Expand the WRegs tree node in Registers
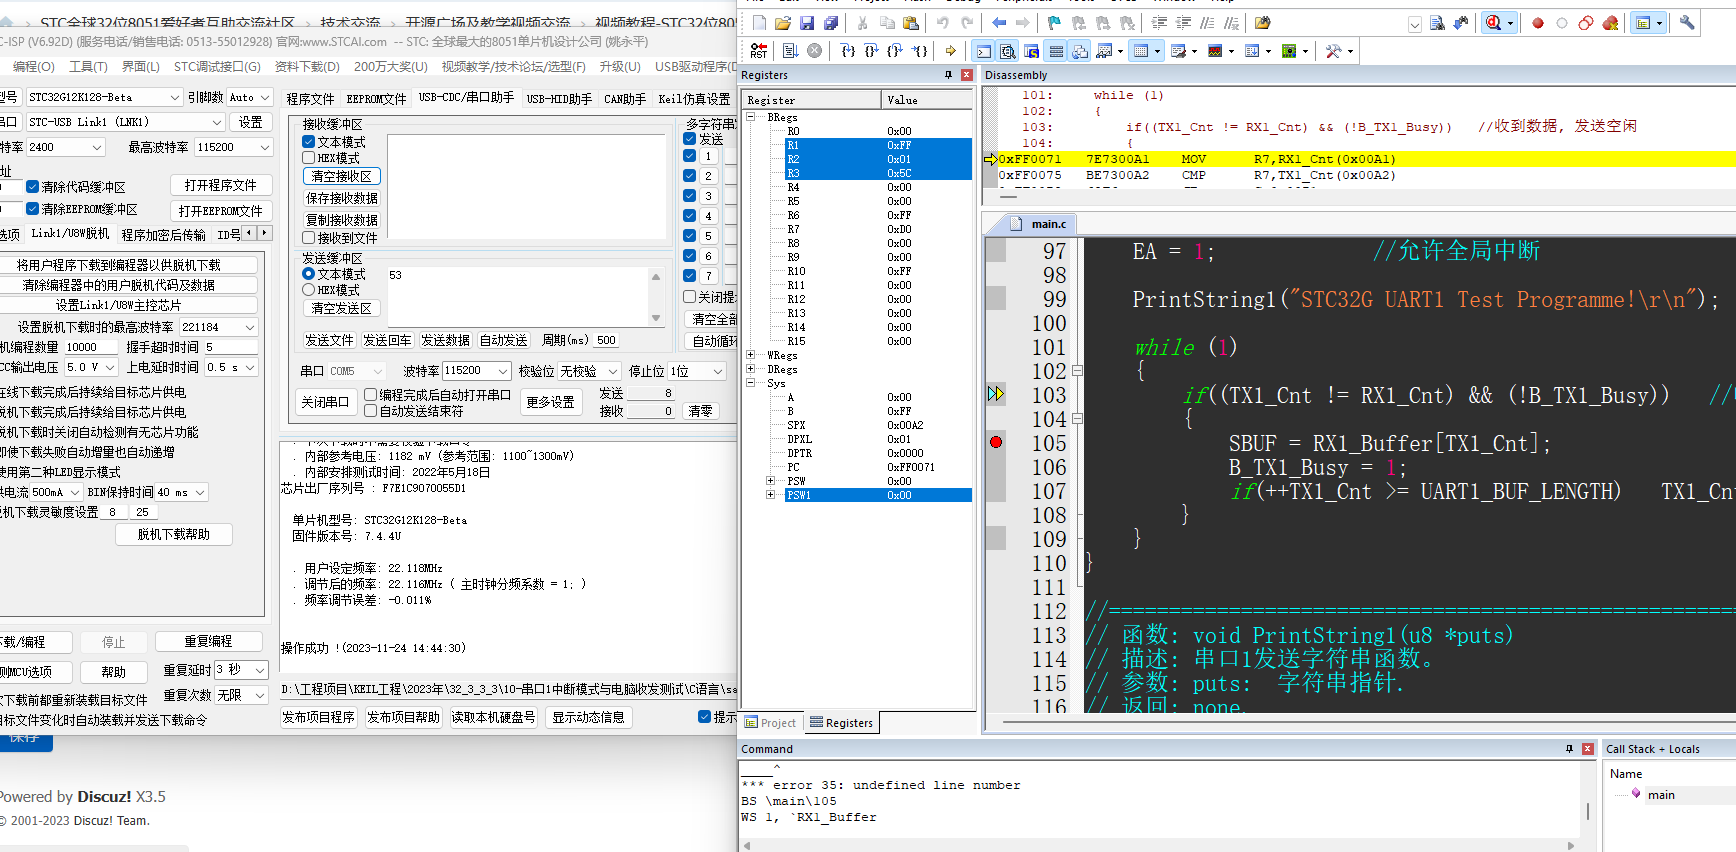The image size is (1736, 852). coord(750,355)
